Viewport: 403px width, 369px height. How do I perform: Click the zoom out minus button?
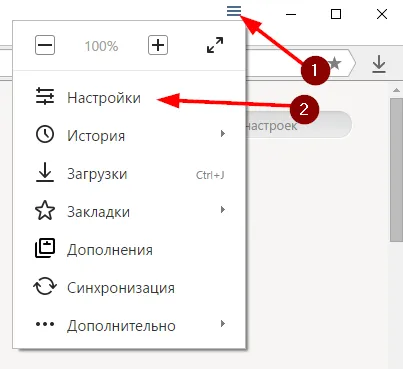(x=45, y=45)
